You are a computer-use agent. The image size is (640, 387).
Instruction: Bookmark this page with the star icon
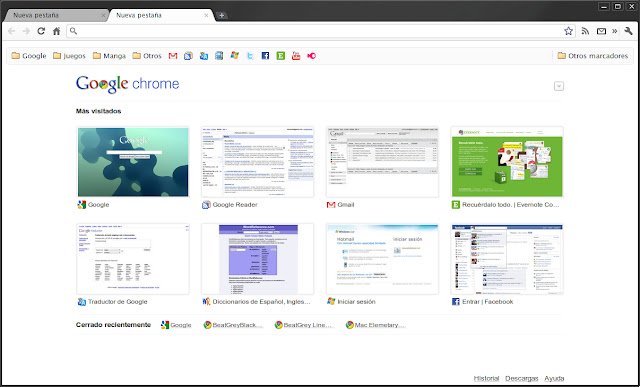568,31
